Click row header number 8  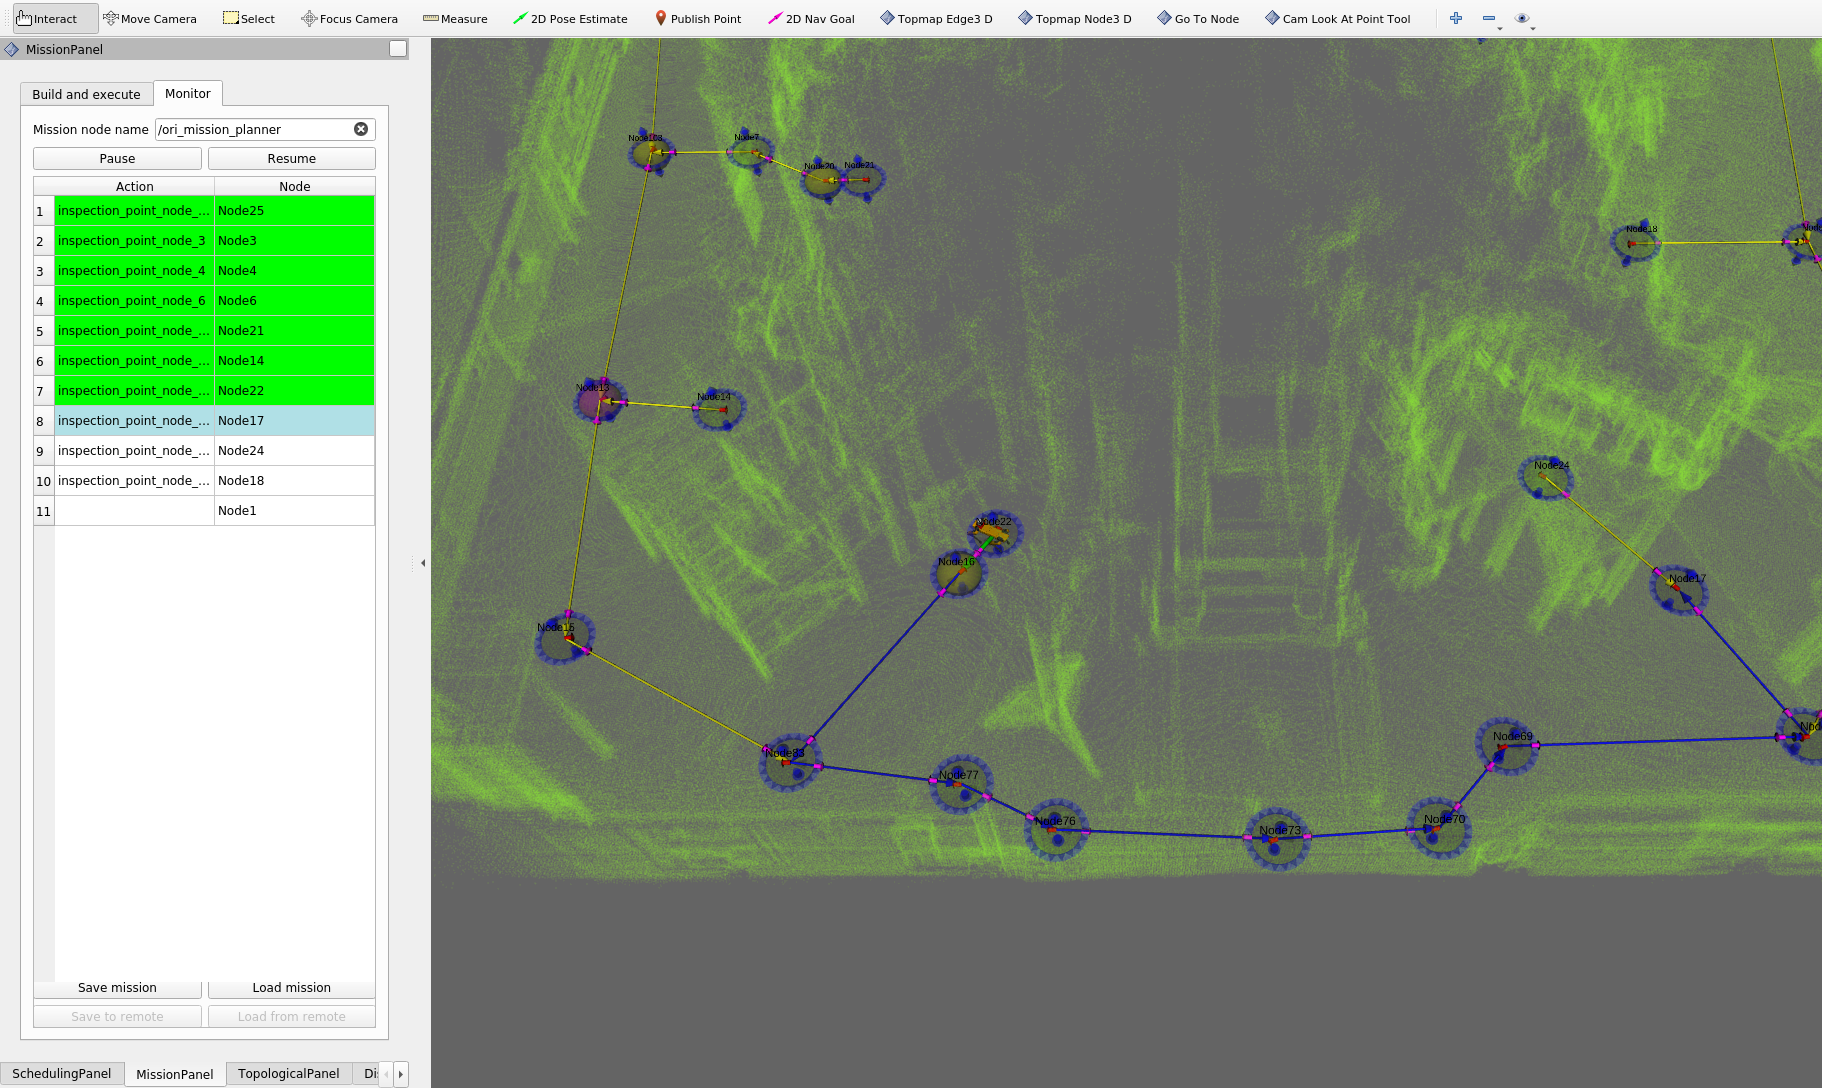[x=44, y=421]
